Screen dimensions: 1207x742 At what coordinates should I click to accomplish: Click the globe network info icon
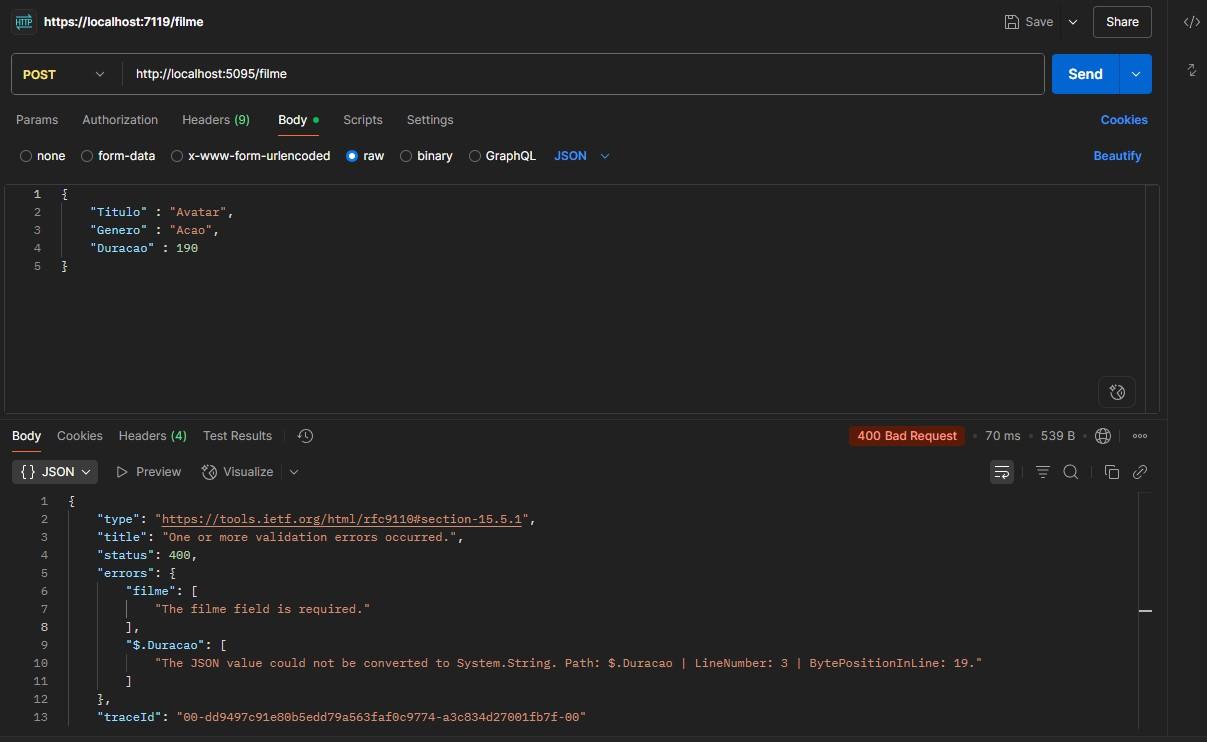click(1103, 436)
